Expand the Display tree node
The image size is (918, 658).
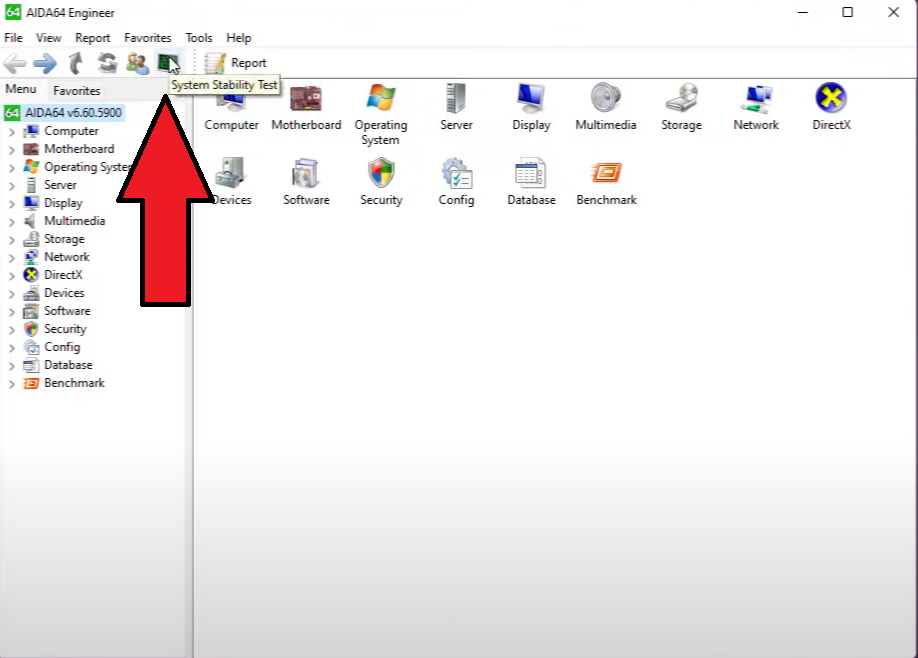pos(12,203)
